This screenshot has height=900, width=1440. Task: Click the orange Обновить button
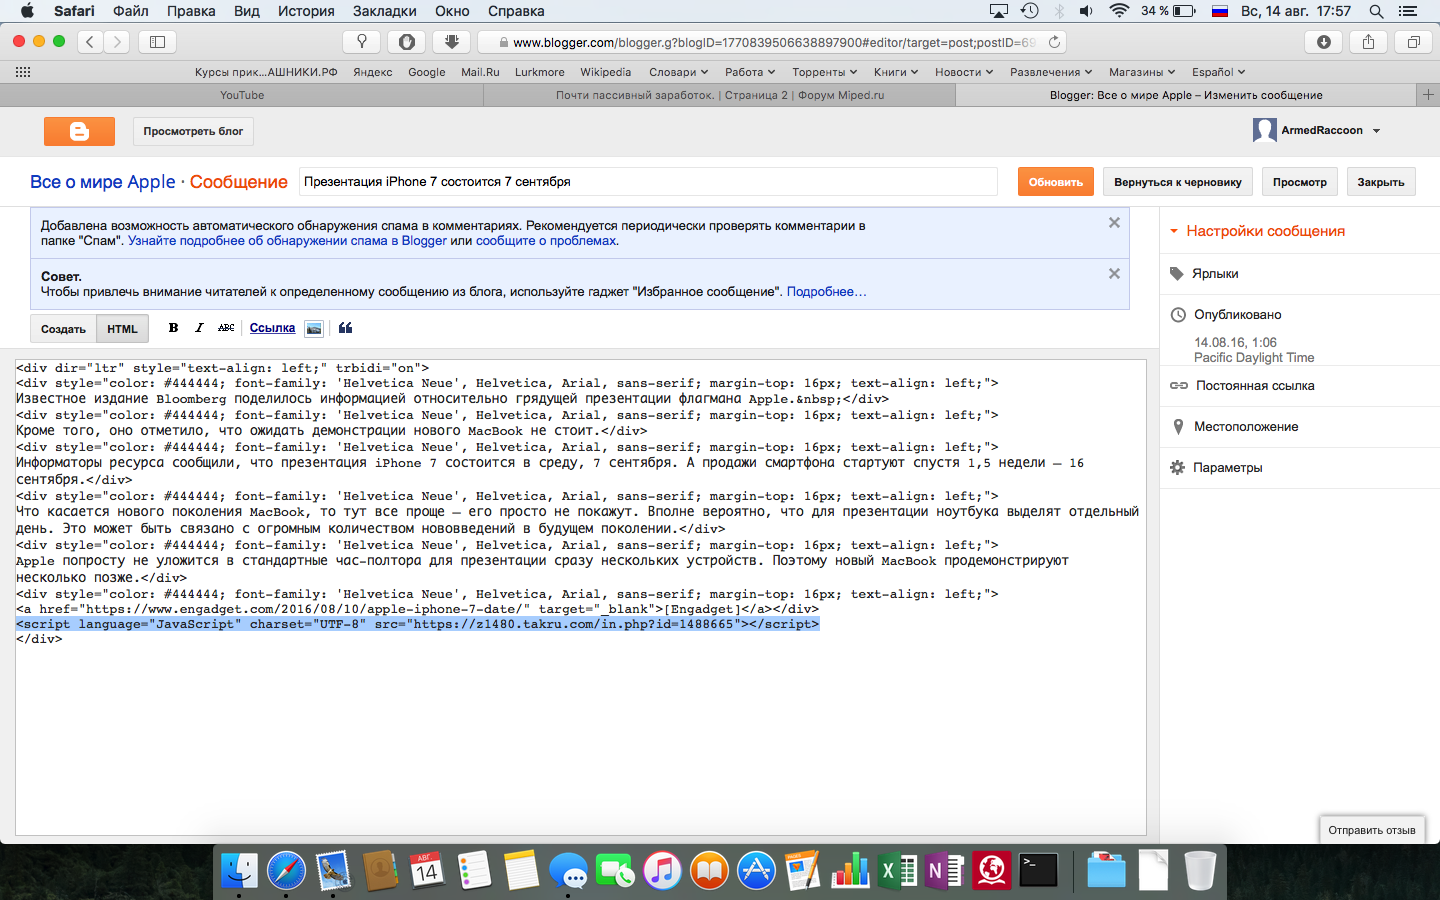(x=1056, y=182)
